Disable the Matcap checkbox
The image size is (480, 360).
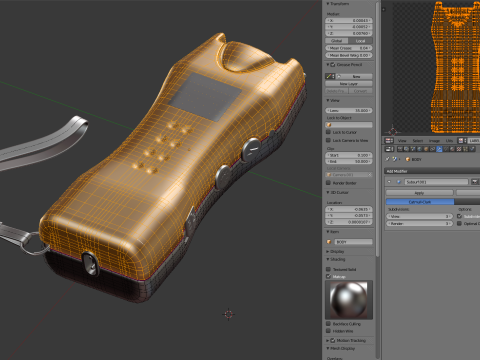click(328, 276)
